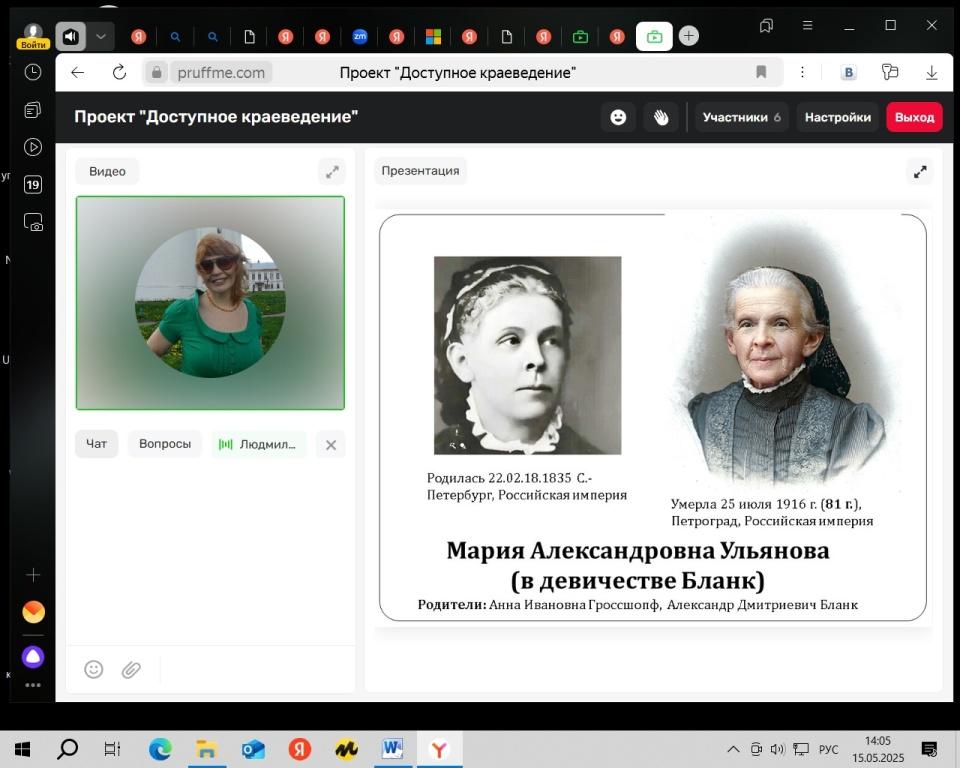The width and height of the screenshot is (960, 768).
Task: Open the sidebar tabs overview icon
Action: coord(32,110)
